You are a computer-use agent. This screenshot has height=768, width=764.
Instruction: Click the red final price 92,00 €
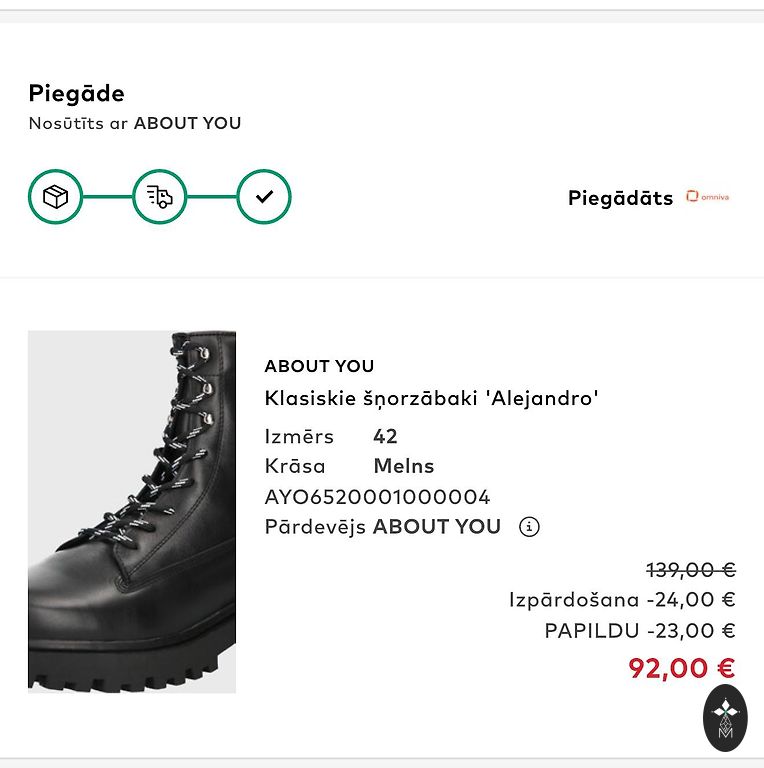click(x=682, y=668)
